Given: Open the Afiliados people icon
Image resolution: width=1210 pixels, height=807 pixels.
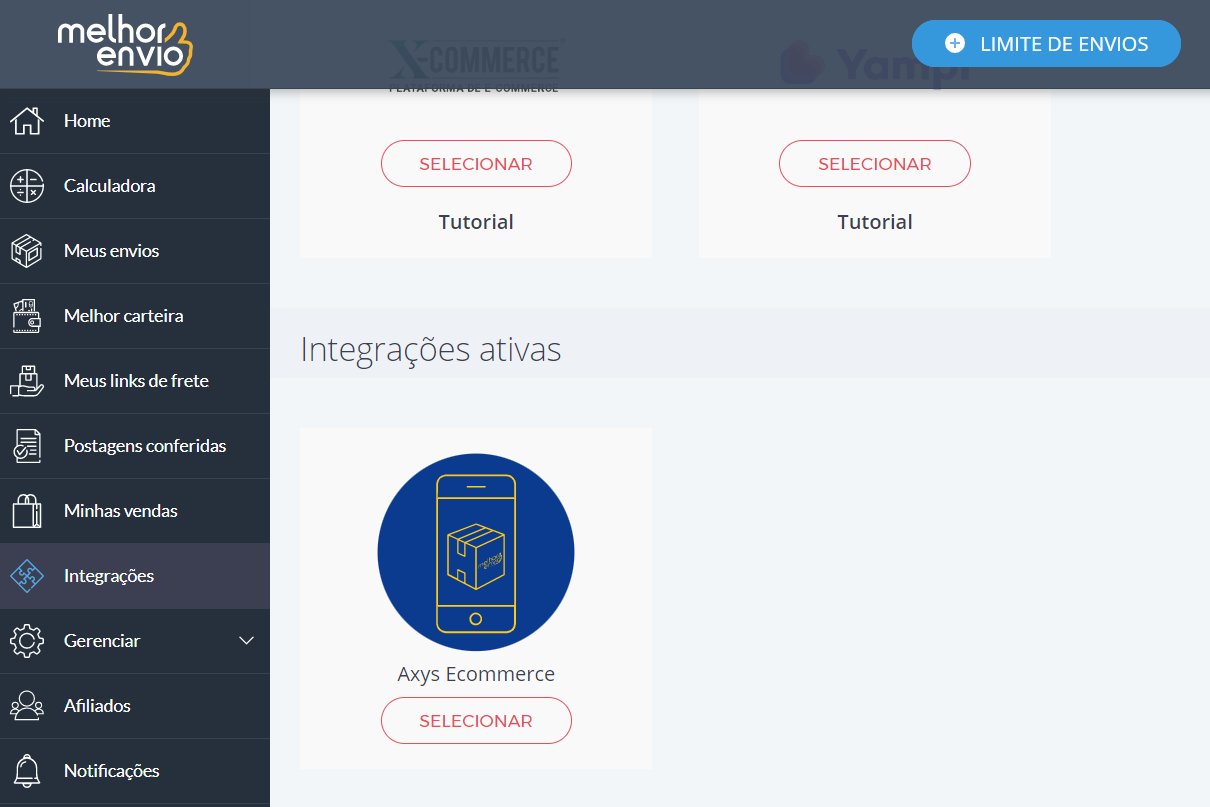Looking at the screenshot, I should (x=27, y=706).
